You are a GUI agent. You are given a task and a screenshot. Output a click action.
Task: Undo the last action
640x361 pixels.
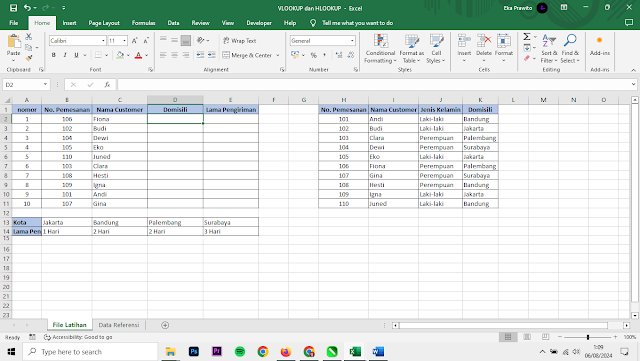click(27, 8)
